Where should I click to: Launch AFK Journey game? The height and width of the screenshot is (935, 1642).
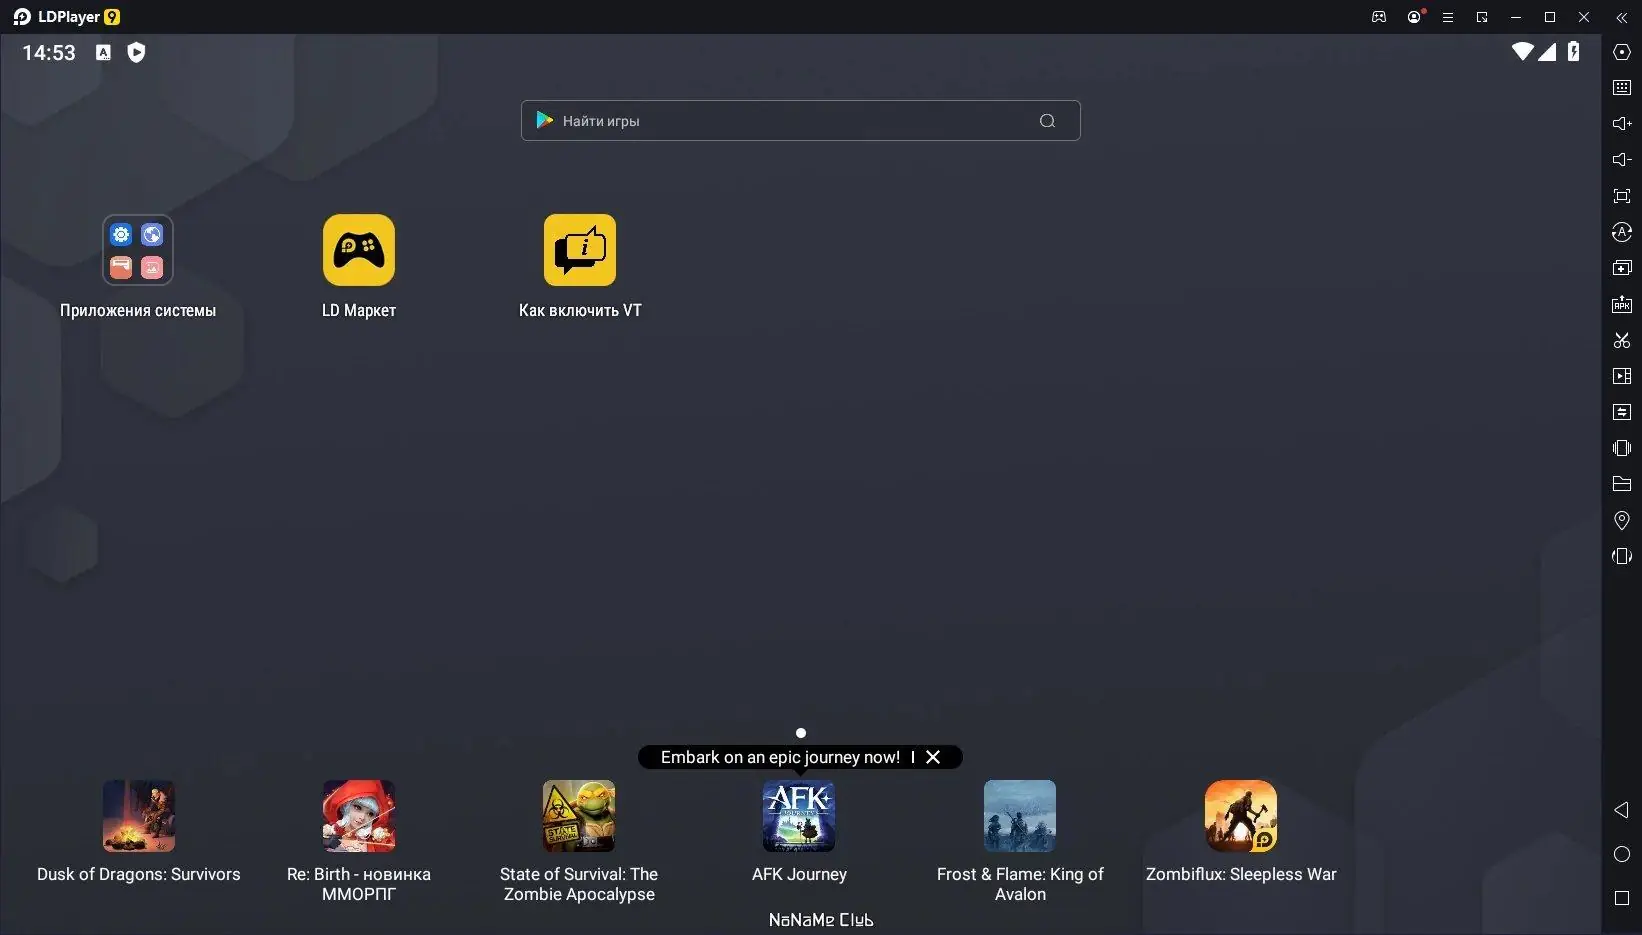coord(799,816)
